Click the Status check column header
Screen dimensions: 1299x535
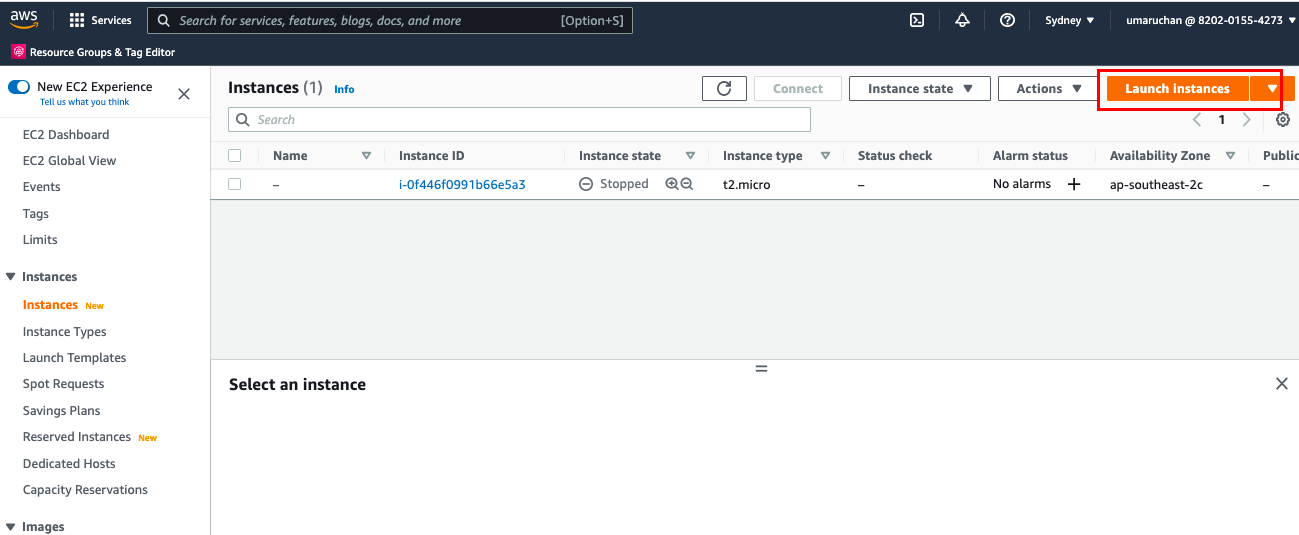pyautogui.click(x=895, y=156)
